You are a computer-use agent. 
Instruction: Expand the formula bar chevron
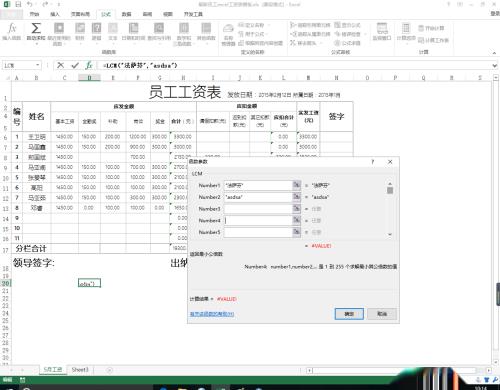495,66
